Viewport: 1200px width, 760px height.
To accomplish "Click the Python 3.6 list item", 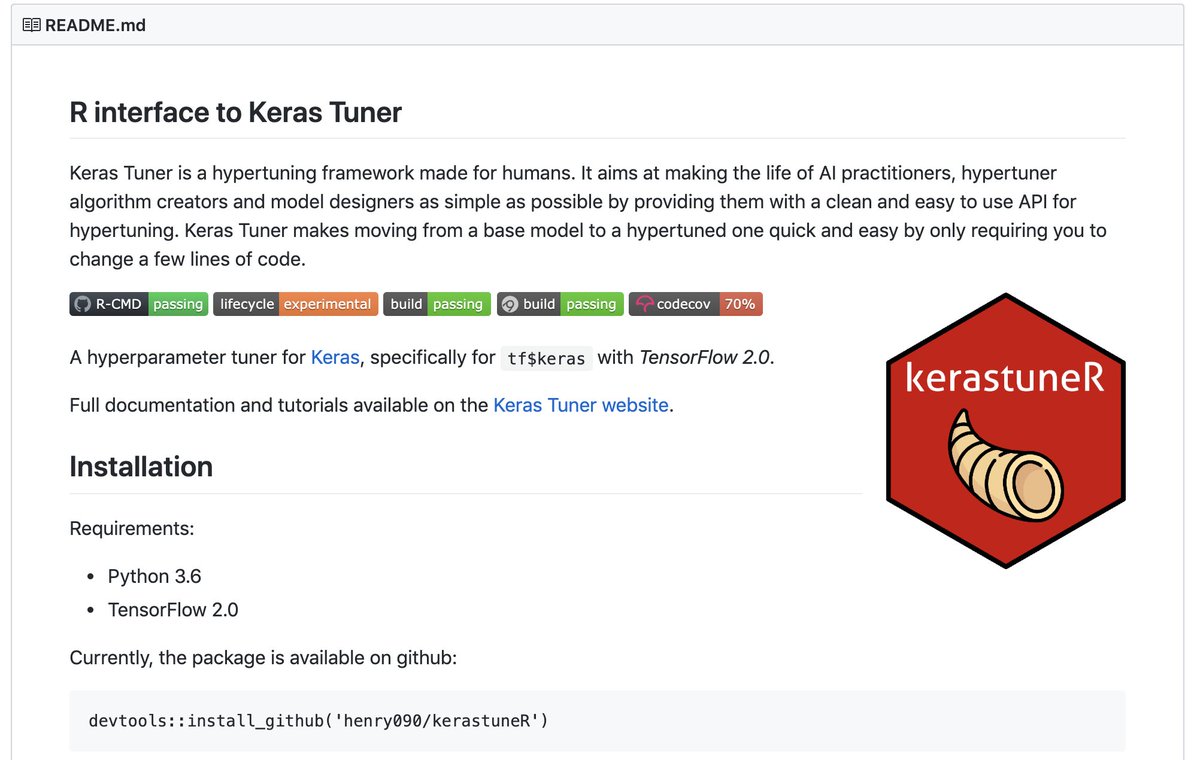I will point(155,576).
